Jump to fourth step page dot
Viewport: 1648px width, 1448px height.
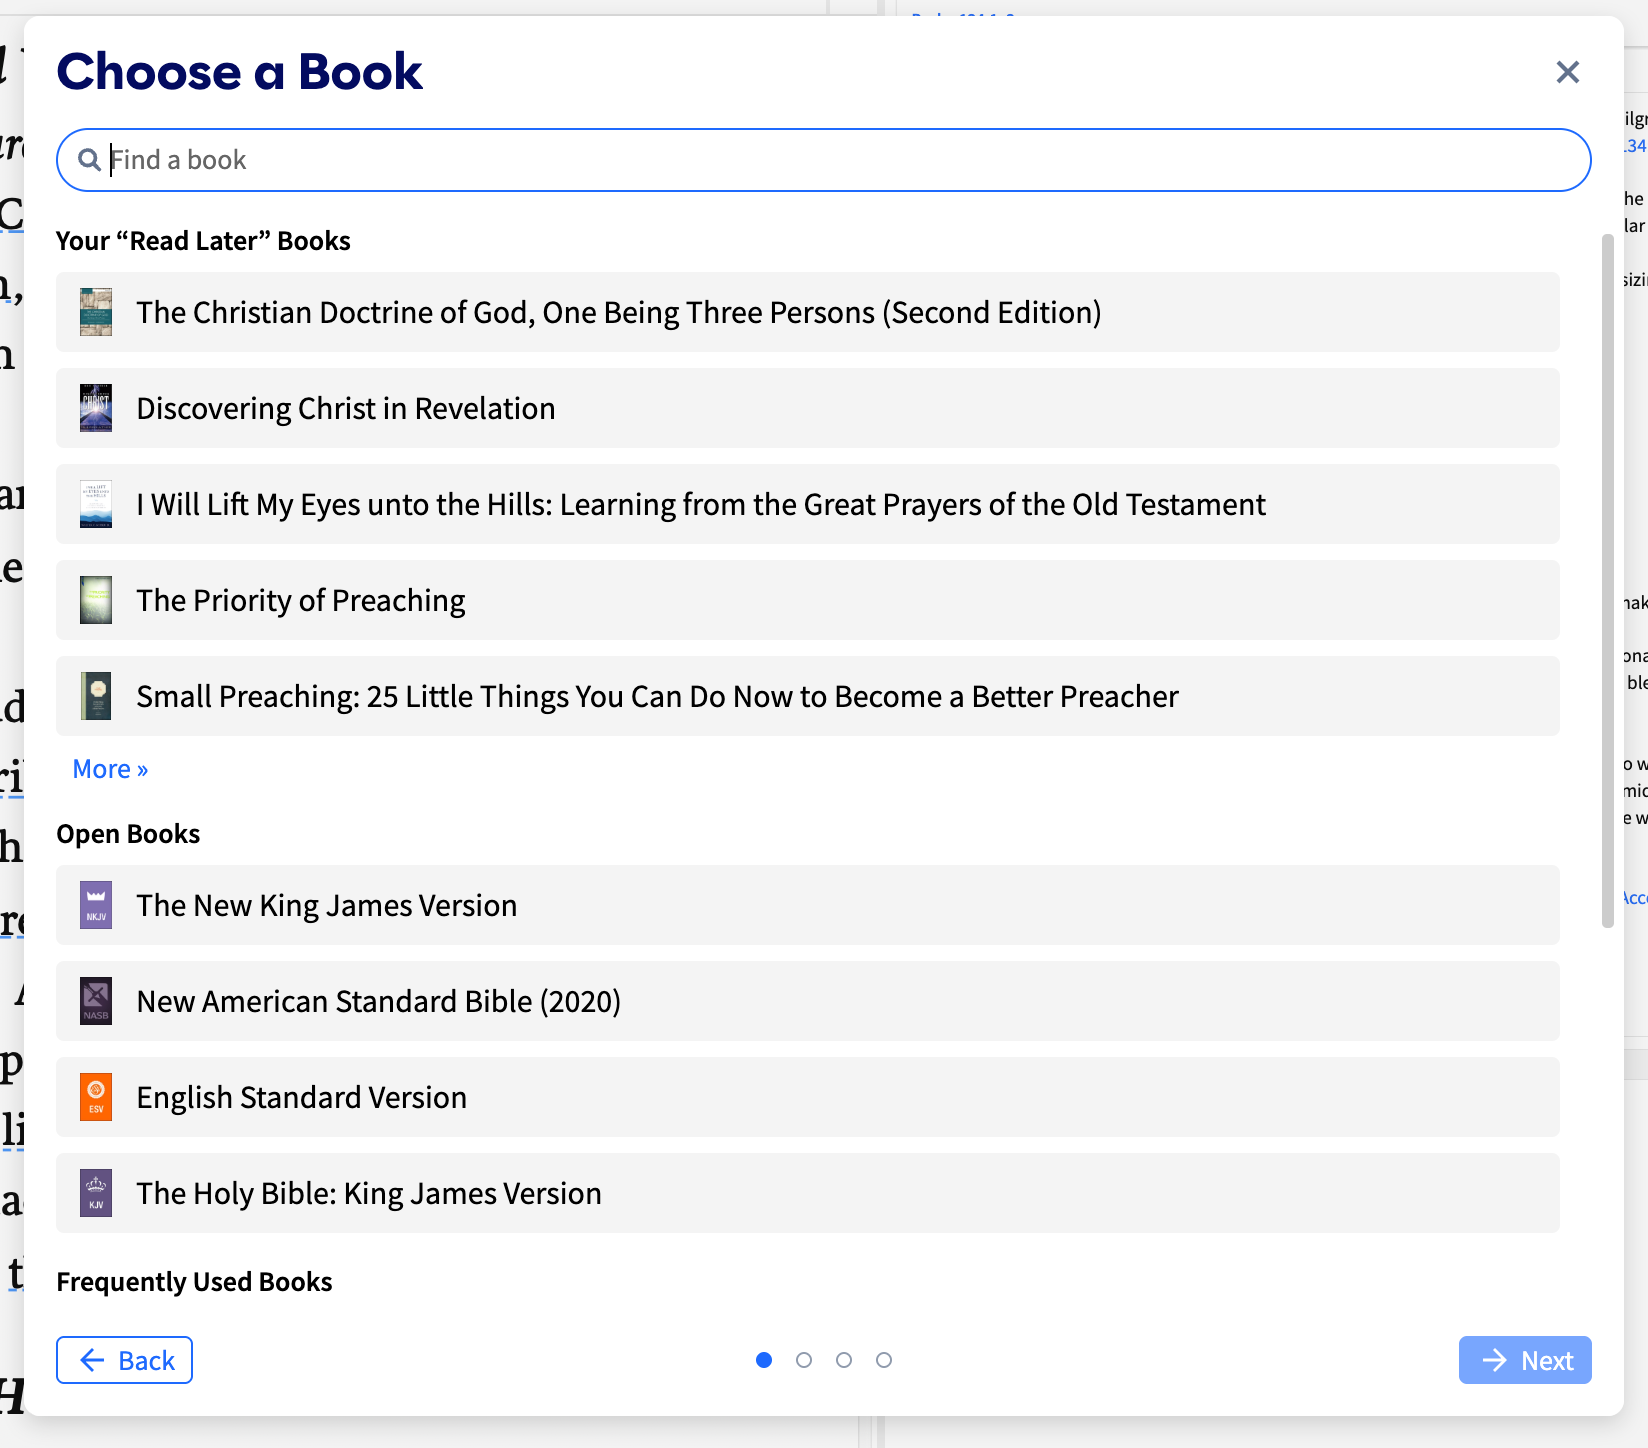pos(884,1360)
